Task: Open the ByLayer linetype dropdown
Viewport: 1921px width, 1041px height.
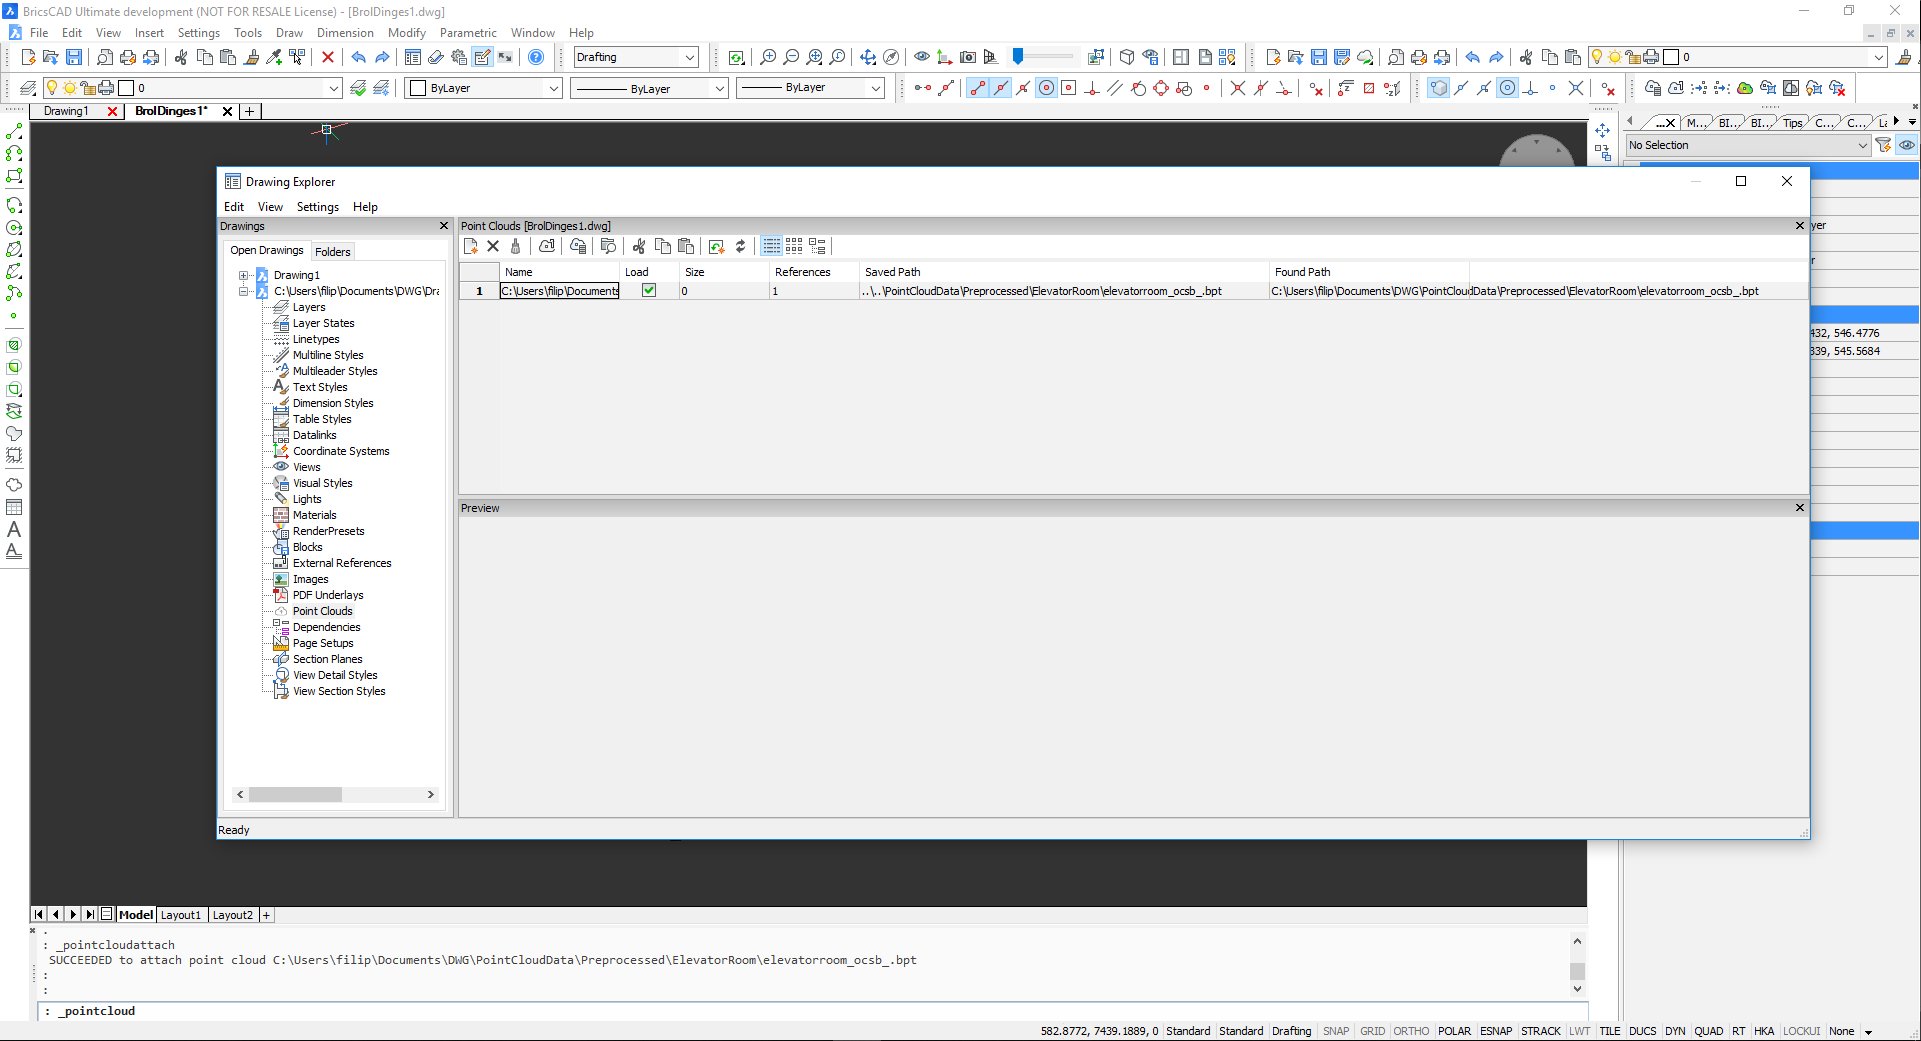Action: click(x=649, y=88)
